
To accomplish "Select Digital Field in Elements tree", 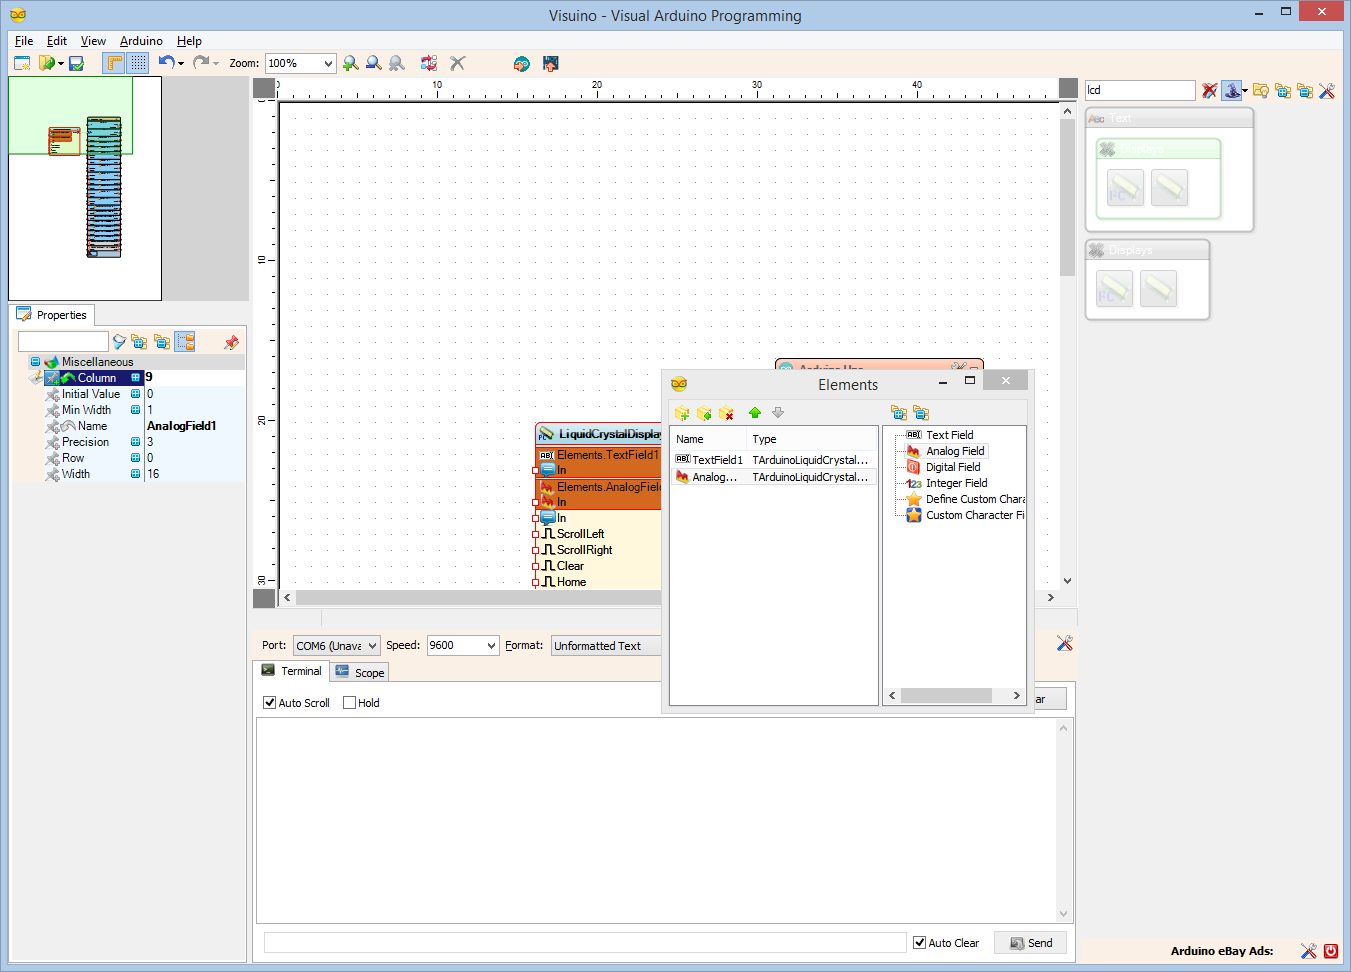I will (953, 467).
